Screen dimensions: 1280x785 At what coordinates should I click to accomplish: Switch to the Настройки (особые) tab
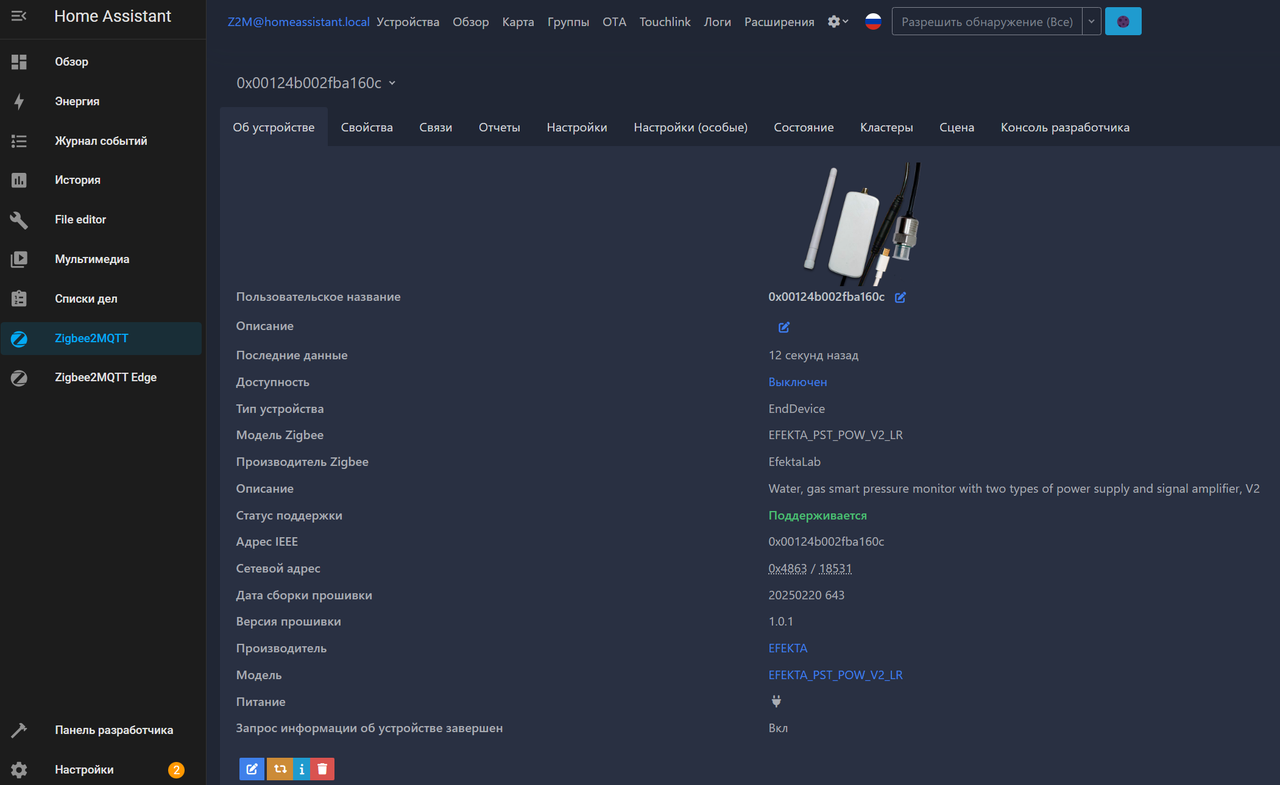click(691, 127)
